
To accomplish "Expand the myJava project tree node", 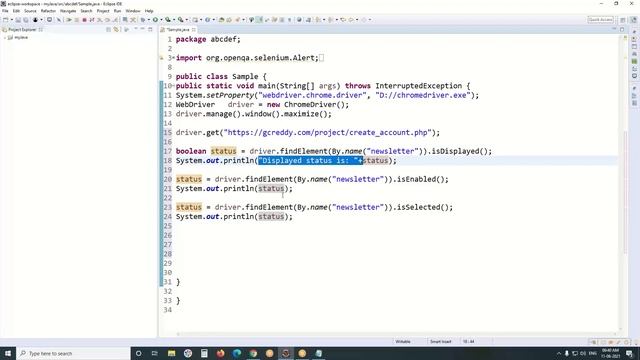I will 4,37.
